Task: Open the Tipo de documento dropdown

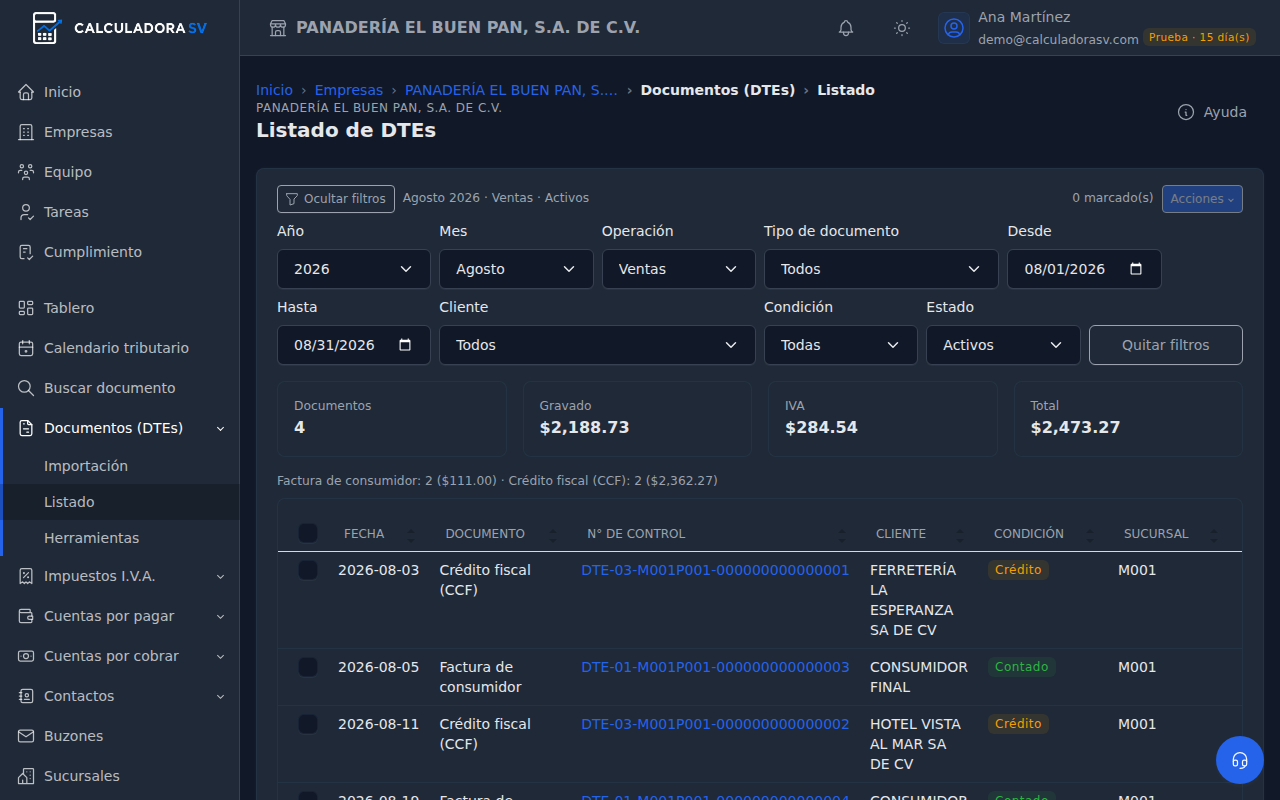Action: pyautogui.click(x=881, y=269)
